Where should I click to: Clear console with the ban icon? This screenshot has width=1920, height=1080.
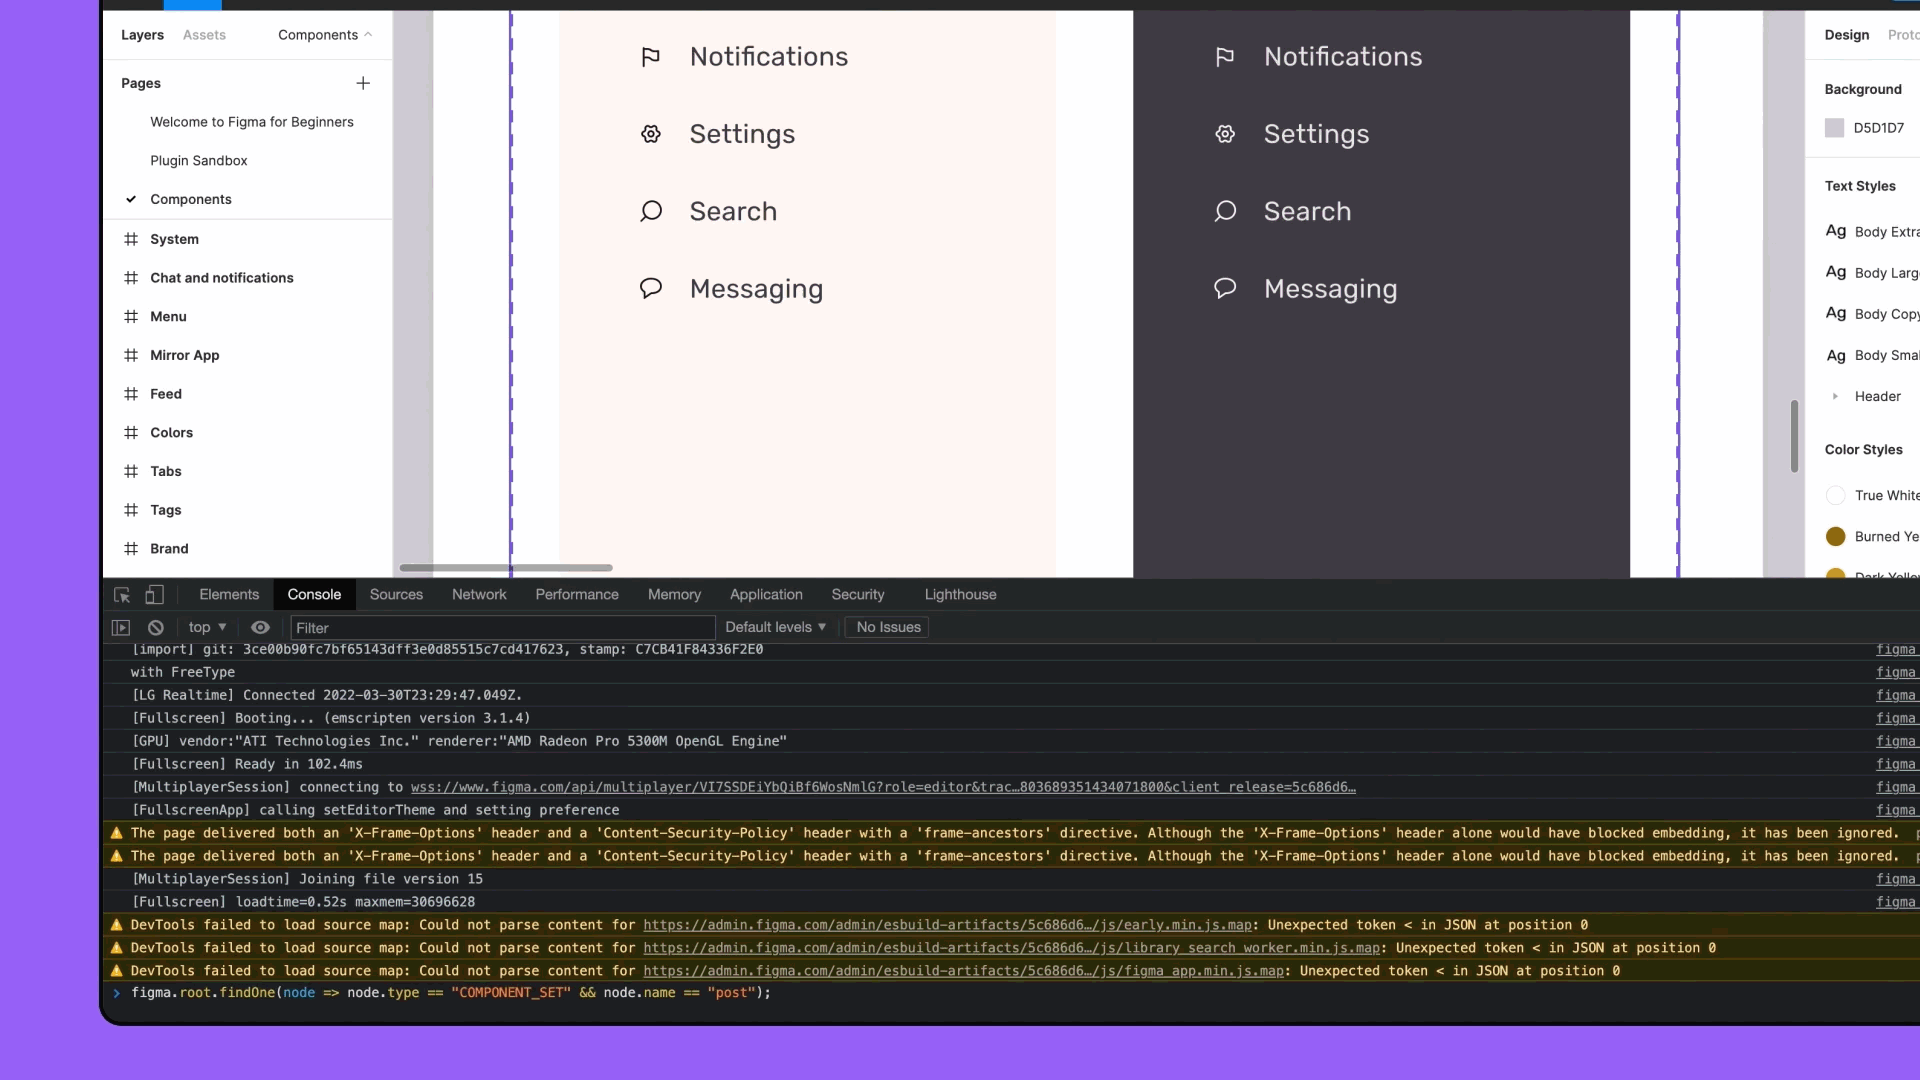[x=156, y=628]
